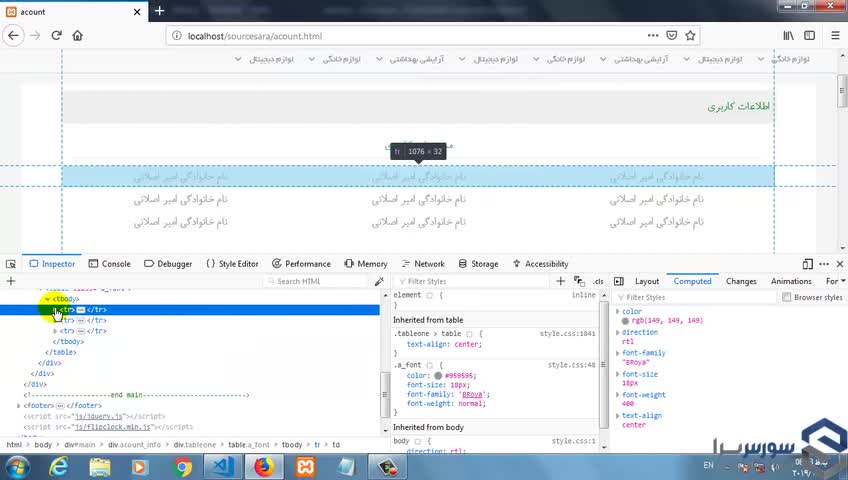Open the overflow sidebar tabs dropdown arrow
848x480 pixels.
843,281
